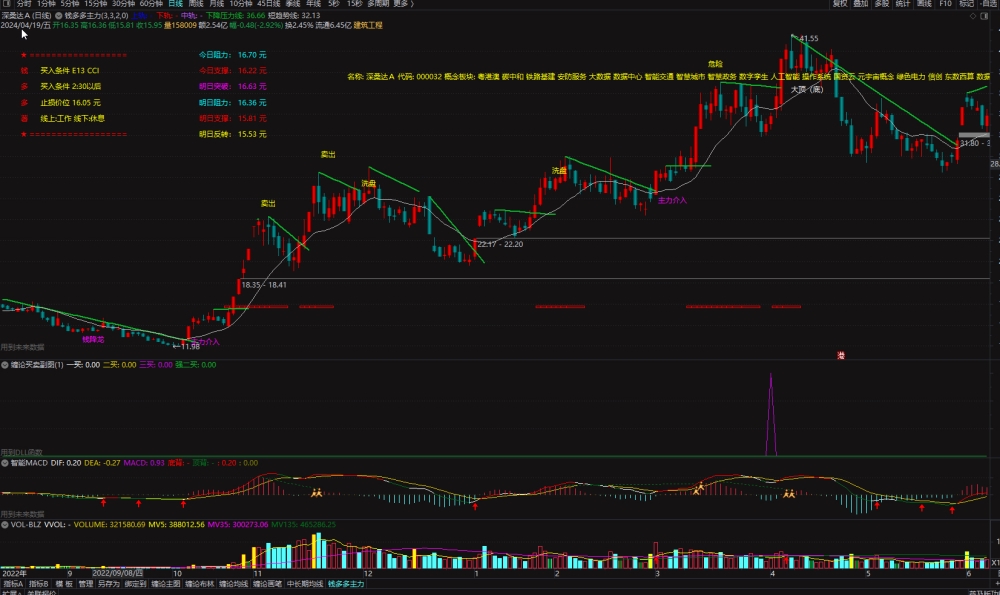This screenshot has height=595, width=1000.
Task: Select the 5分钟 period
Action: [x=70, y=4]
